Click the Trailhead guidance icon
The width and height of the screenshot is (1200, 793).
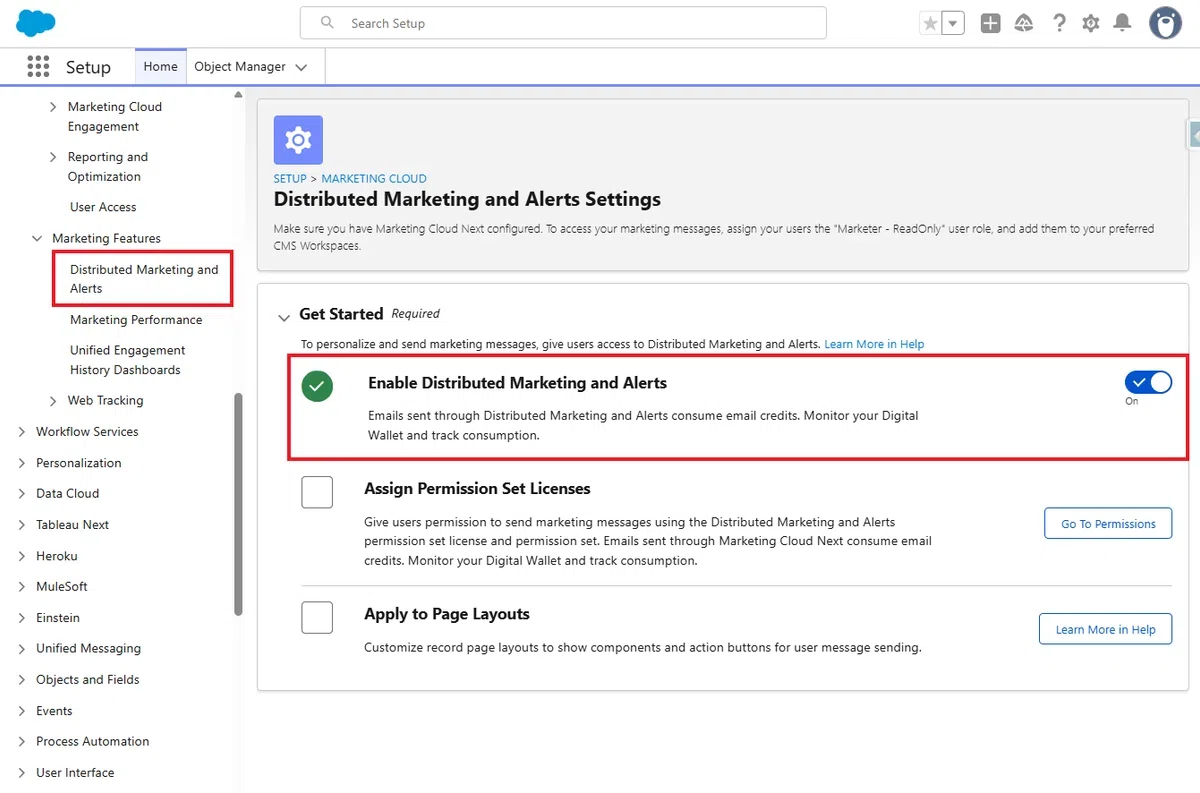coord(1024,23)
